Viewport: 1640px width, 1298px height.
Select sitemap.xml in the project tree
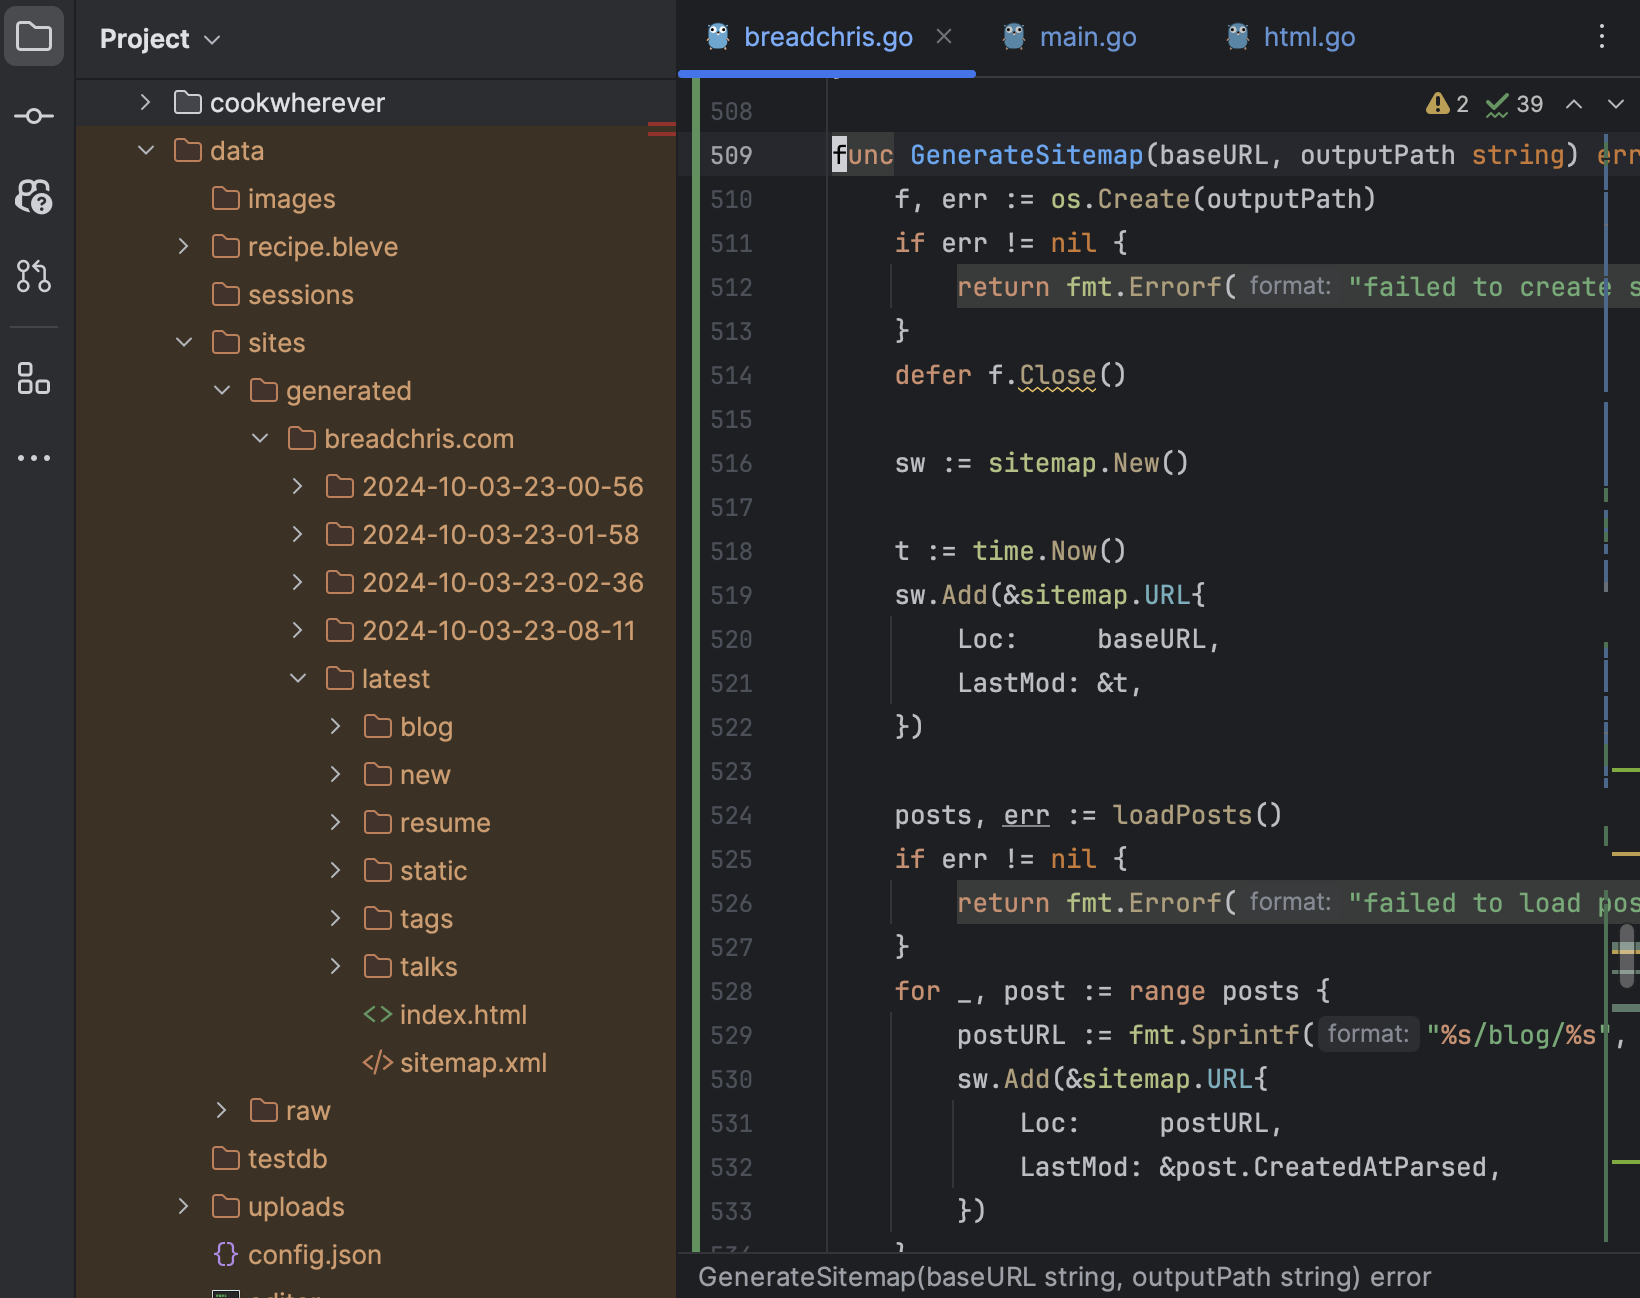click(376, 1063)
